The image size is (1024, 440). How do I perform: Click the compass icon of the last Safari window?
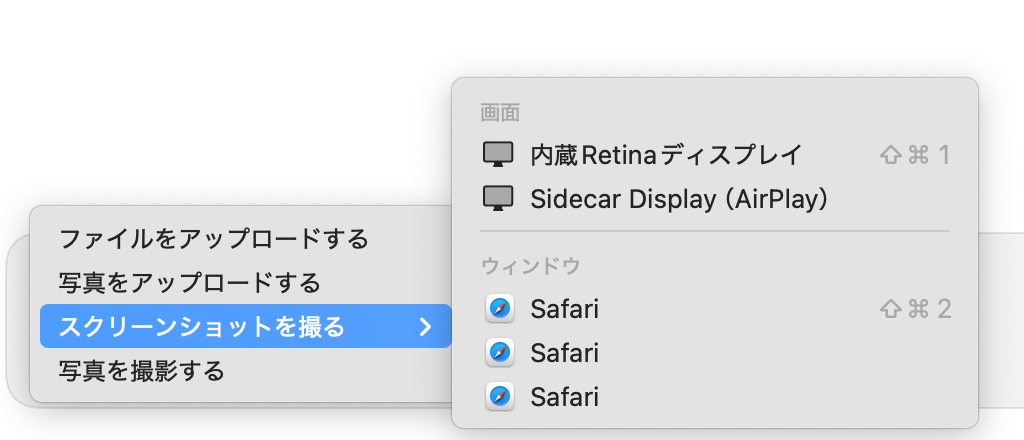[499, 397]
